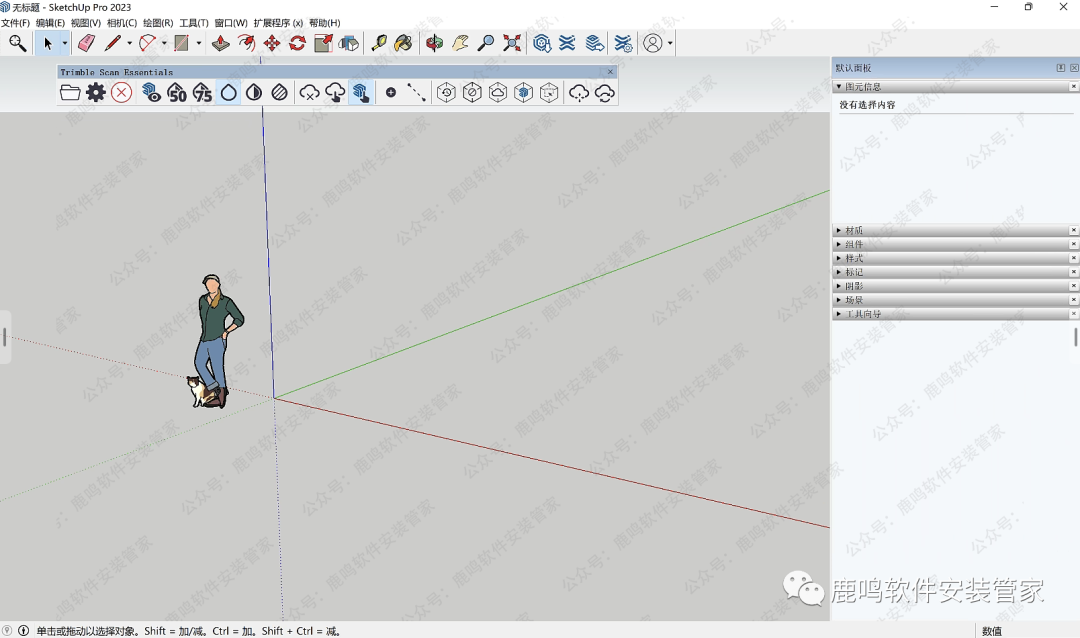Open the Select tool dropdown arrow
The width and height of the screenshot is (1080, 638).
[x=65, y=43]
